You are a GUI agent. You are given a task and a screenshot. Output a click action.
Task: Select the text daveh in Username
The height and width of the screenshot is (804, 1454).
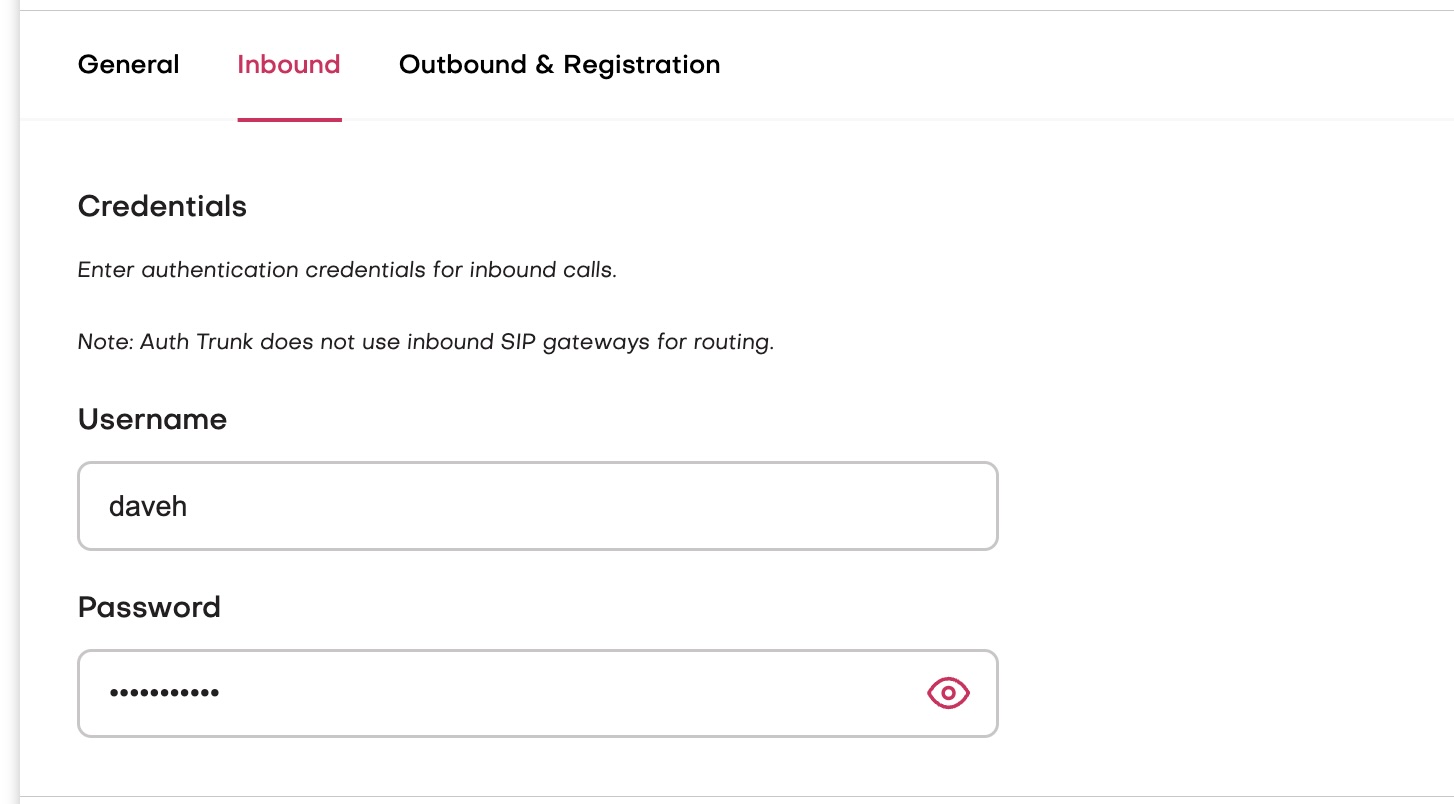coord(148,506)
